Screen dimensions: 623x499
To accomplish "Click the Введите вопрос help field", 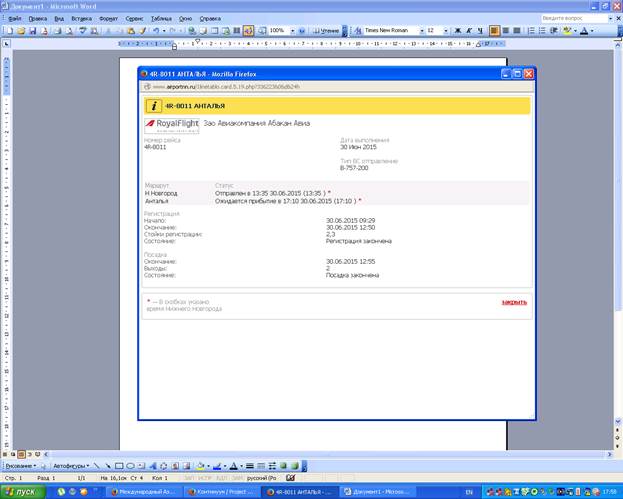I will [x=575, y=18].
